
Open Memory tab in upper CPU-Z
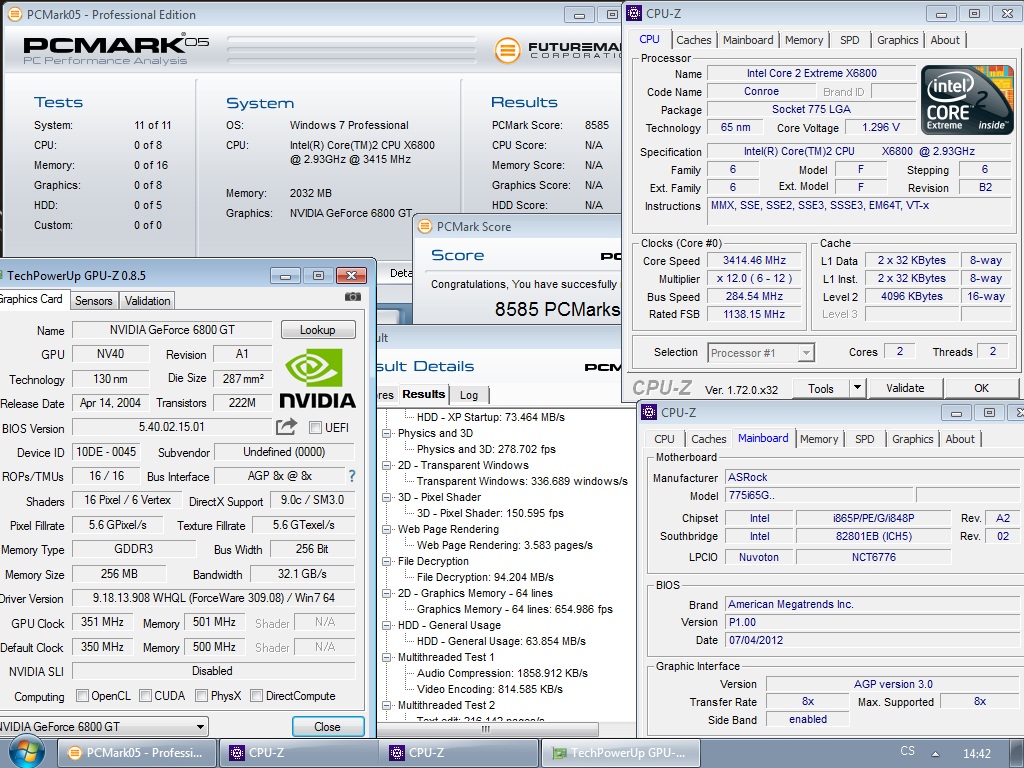803,40
